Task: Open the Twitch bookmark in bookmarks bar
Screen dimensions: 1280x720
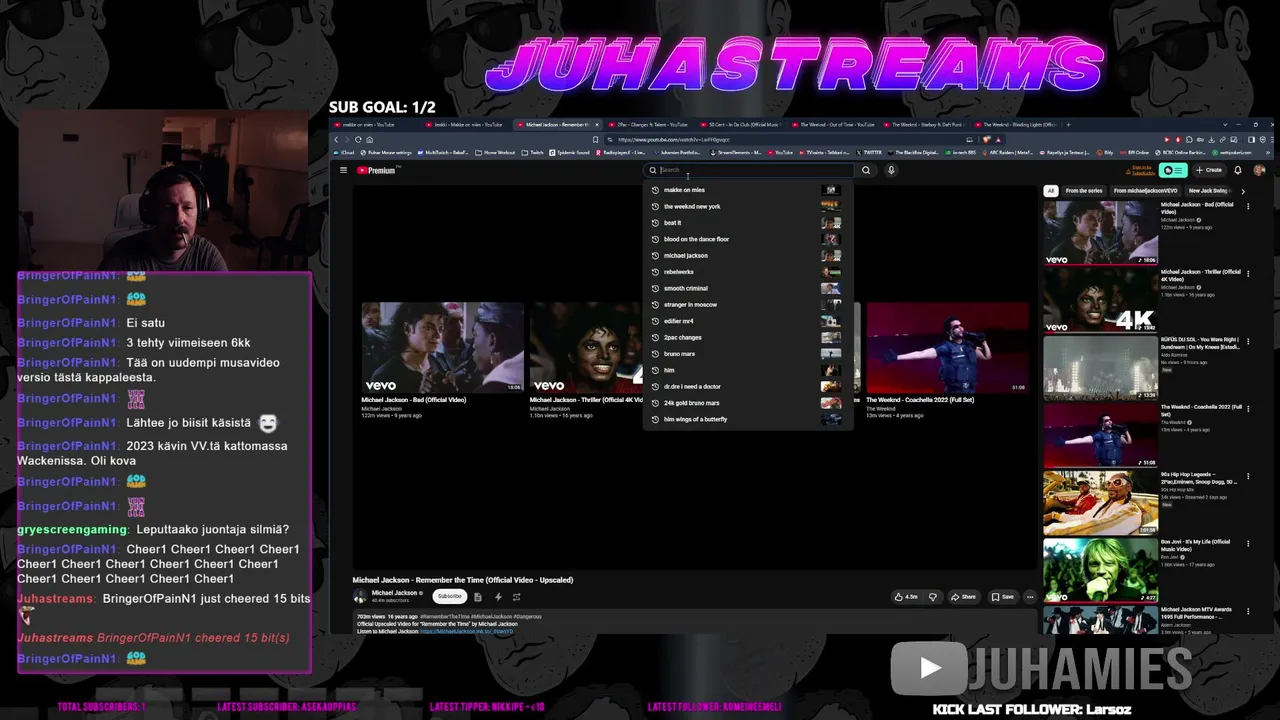Action: coord(533,153)
